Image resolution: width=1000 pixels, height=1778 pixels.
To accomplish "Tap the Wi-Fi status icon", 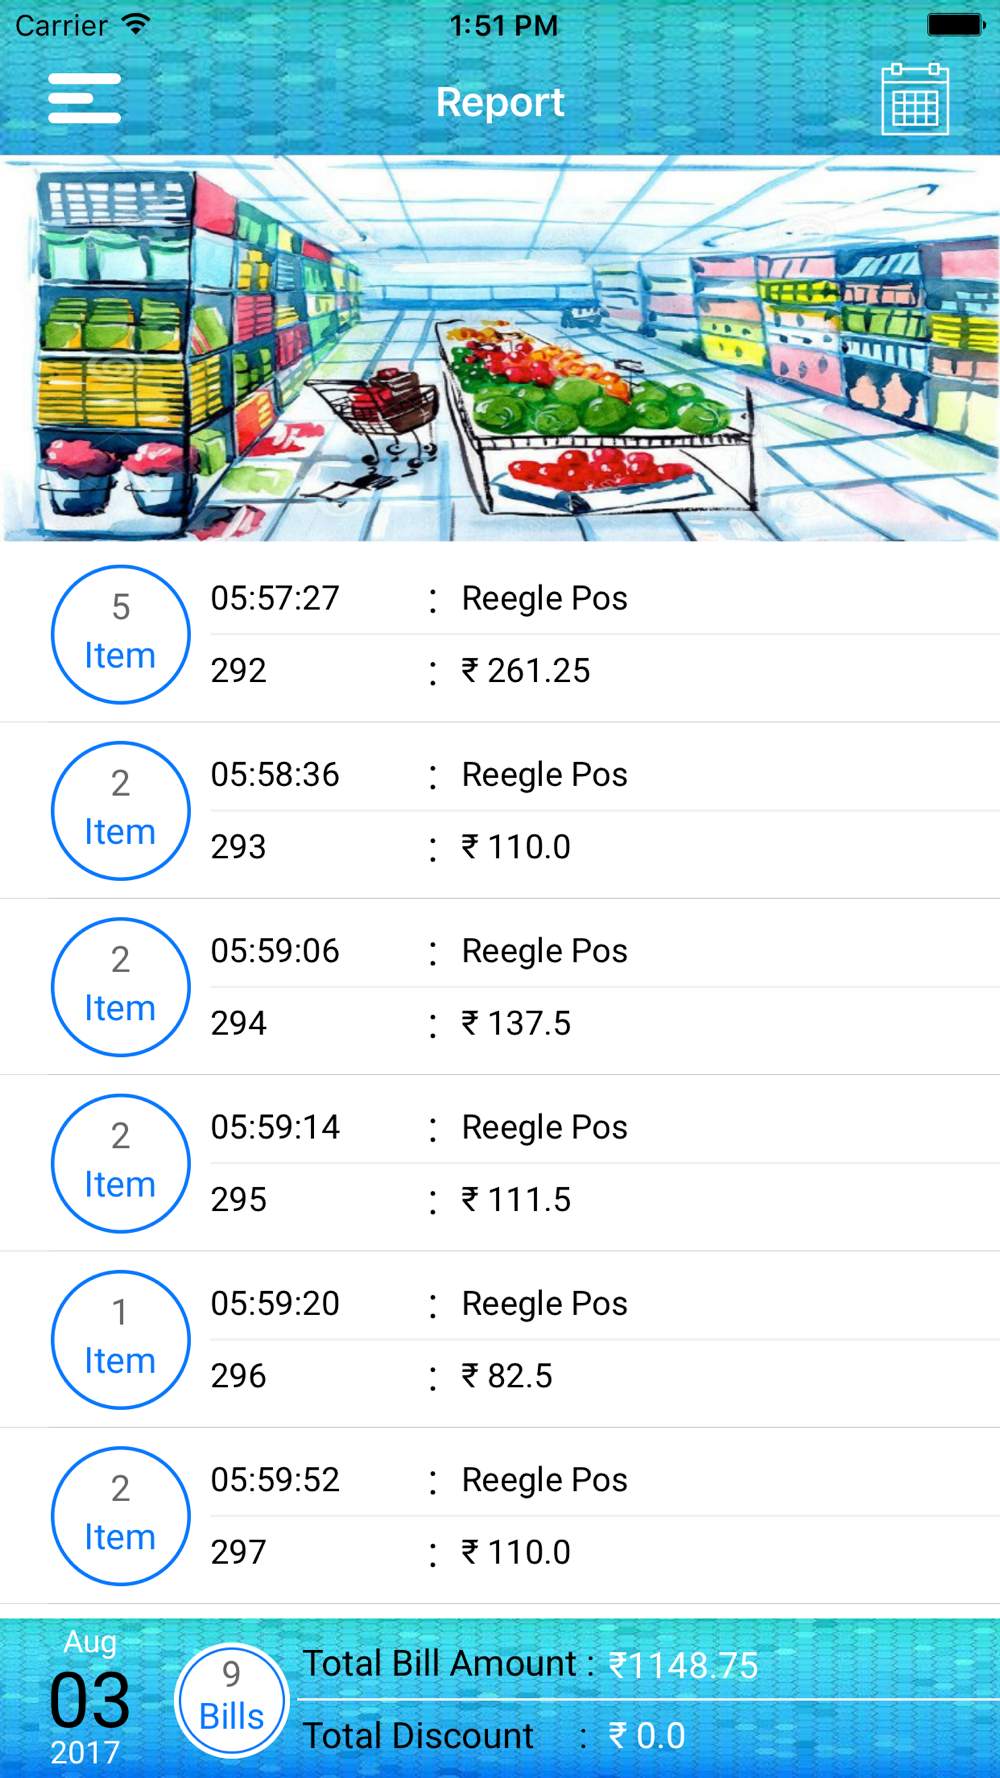I will point(135,25).
